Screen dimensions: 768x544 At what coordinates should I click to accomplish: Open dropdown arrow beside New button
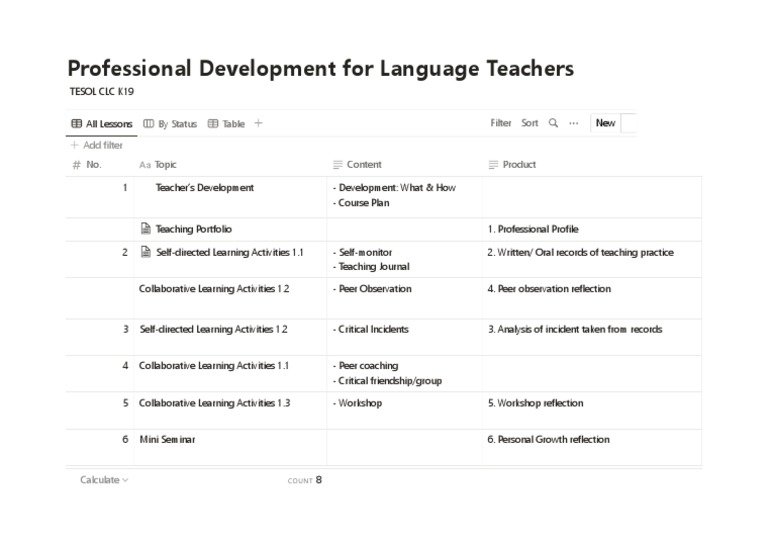628,123
